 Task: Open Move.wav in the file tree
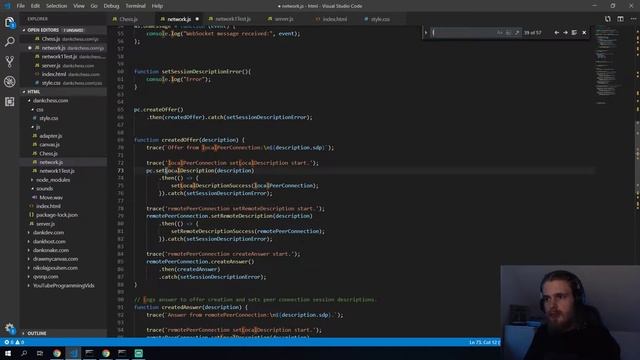pos(51,198)
